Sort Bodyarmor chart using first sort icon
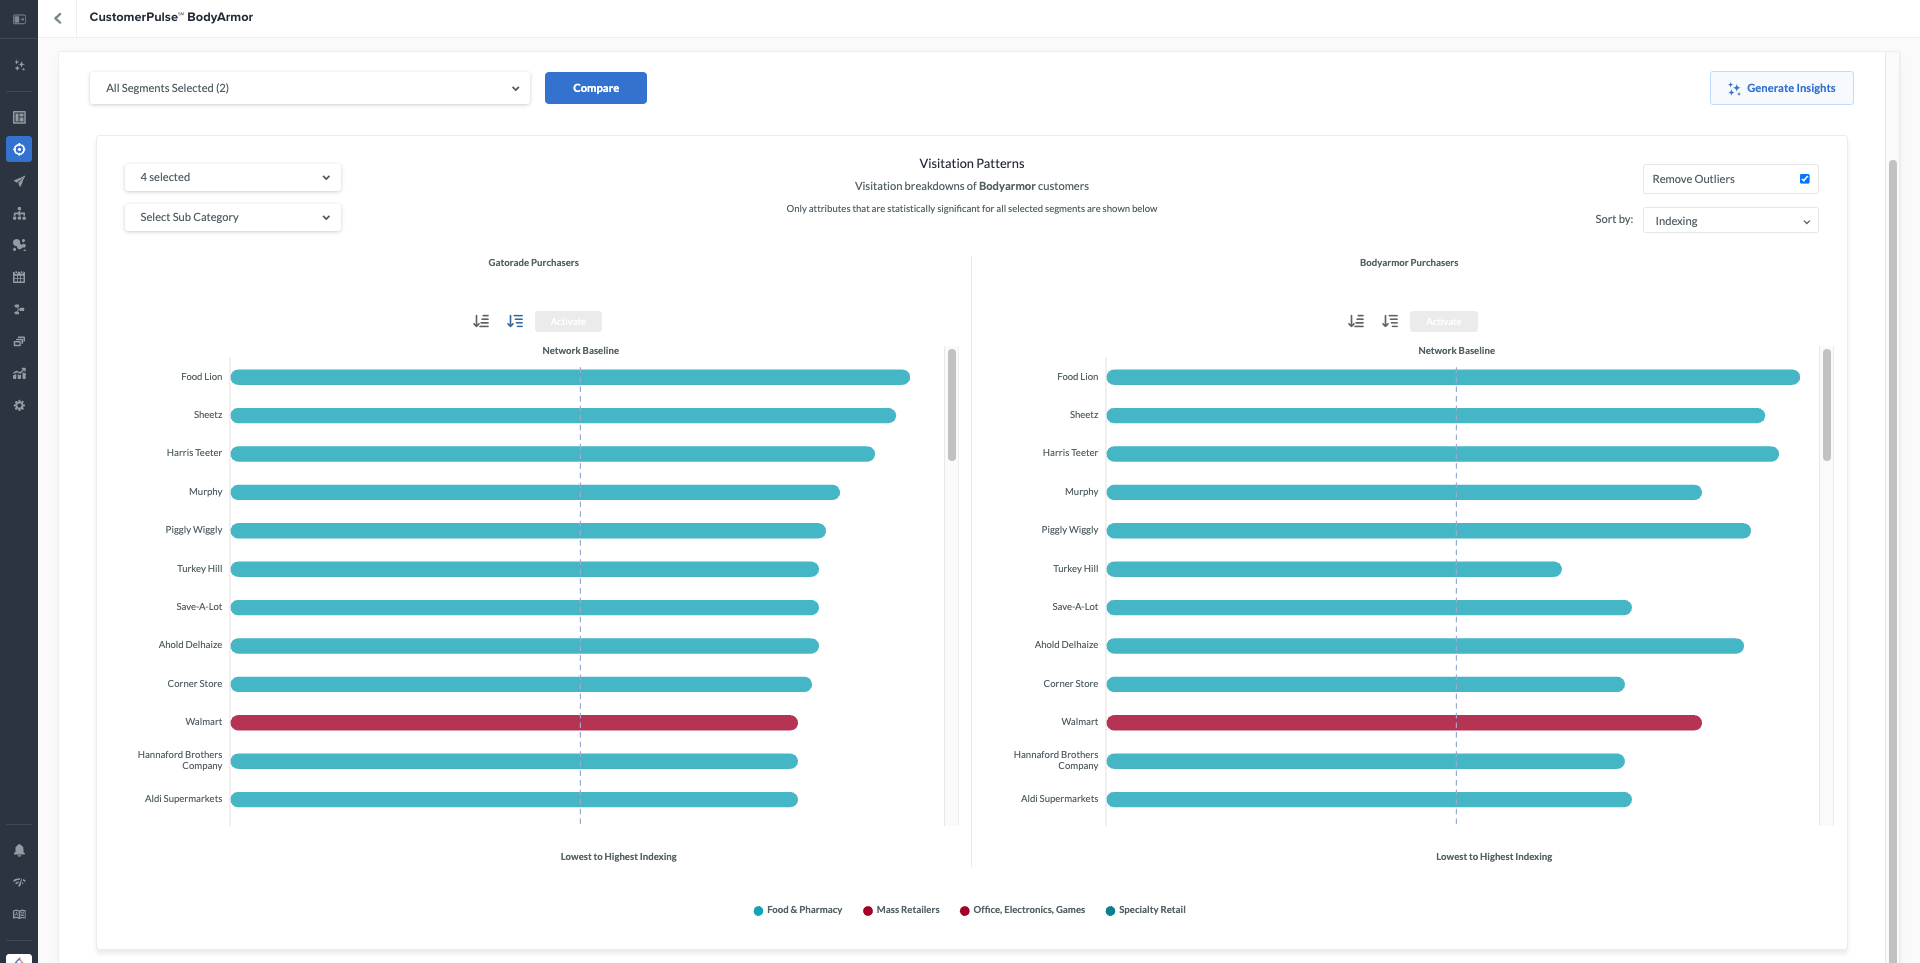The image size is (1920, 963). coord(1356,321)
